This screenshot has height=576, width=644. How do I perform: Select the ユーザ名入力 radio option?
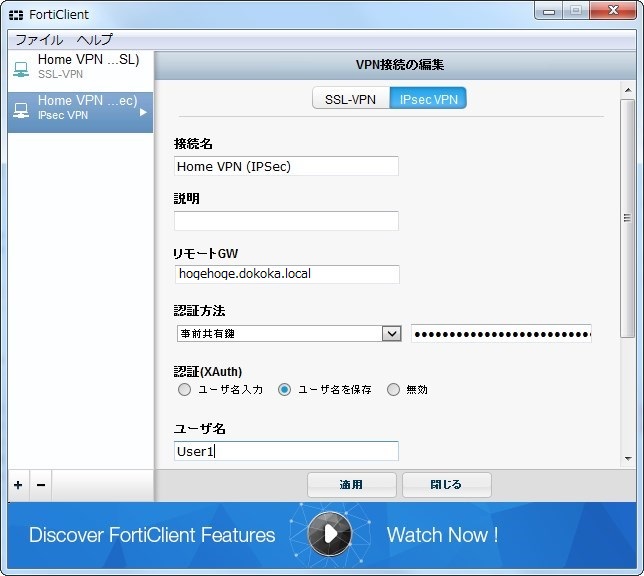184,389
